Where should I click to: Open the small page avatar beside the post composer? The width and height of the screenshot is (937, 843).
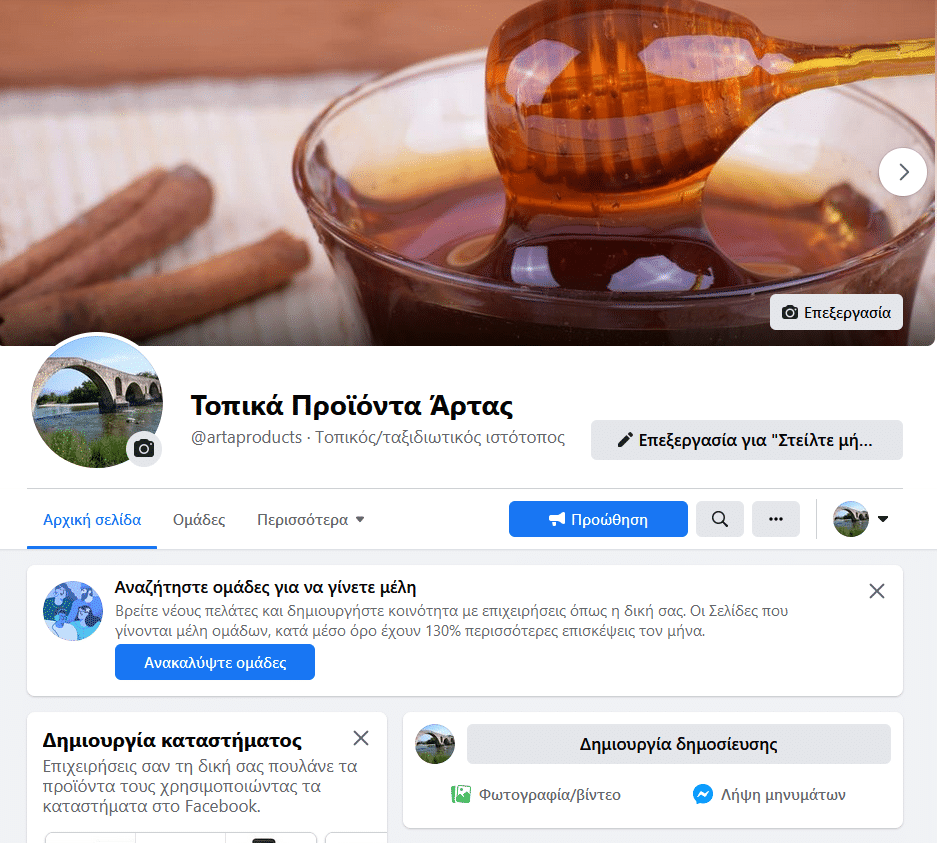point(434,744)
